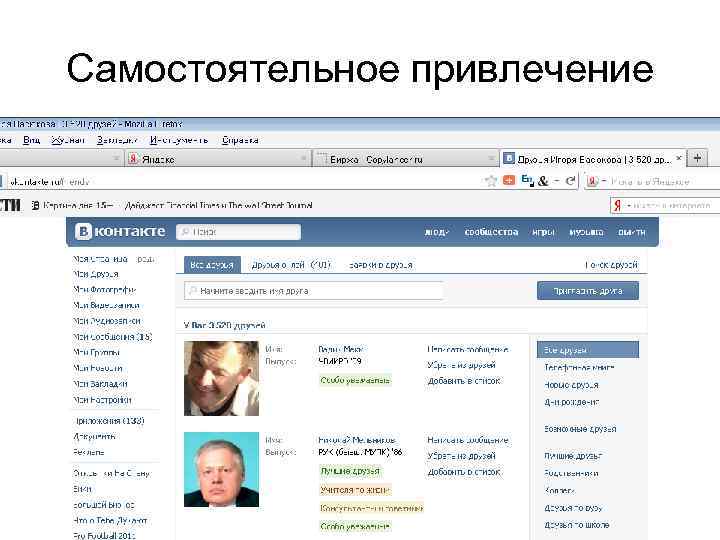The image size is (720, 540).
Task: Bookmark page with the star icon
Action: click(491, 181)
